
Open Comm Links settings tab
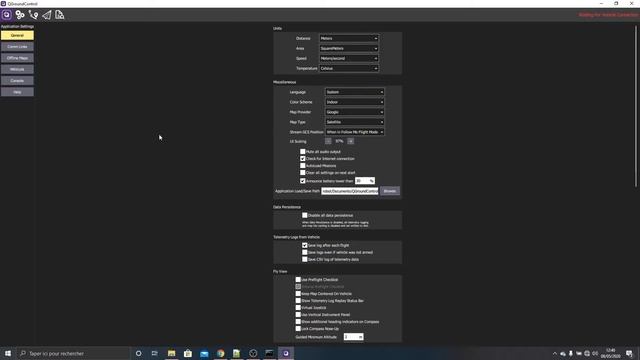tap(17, 47)
